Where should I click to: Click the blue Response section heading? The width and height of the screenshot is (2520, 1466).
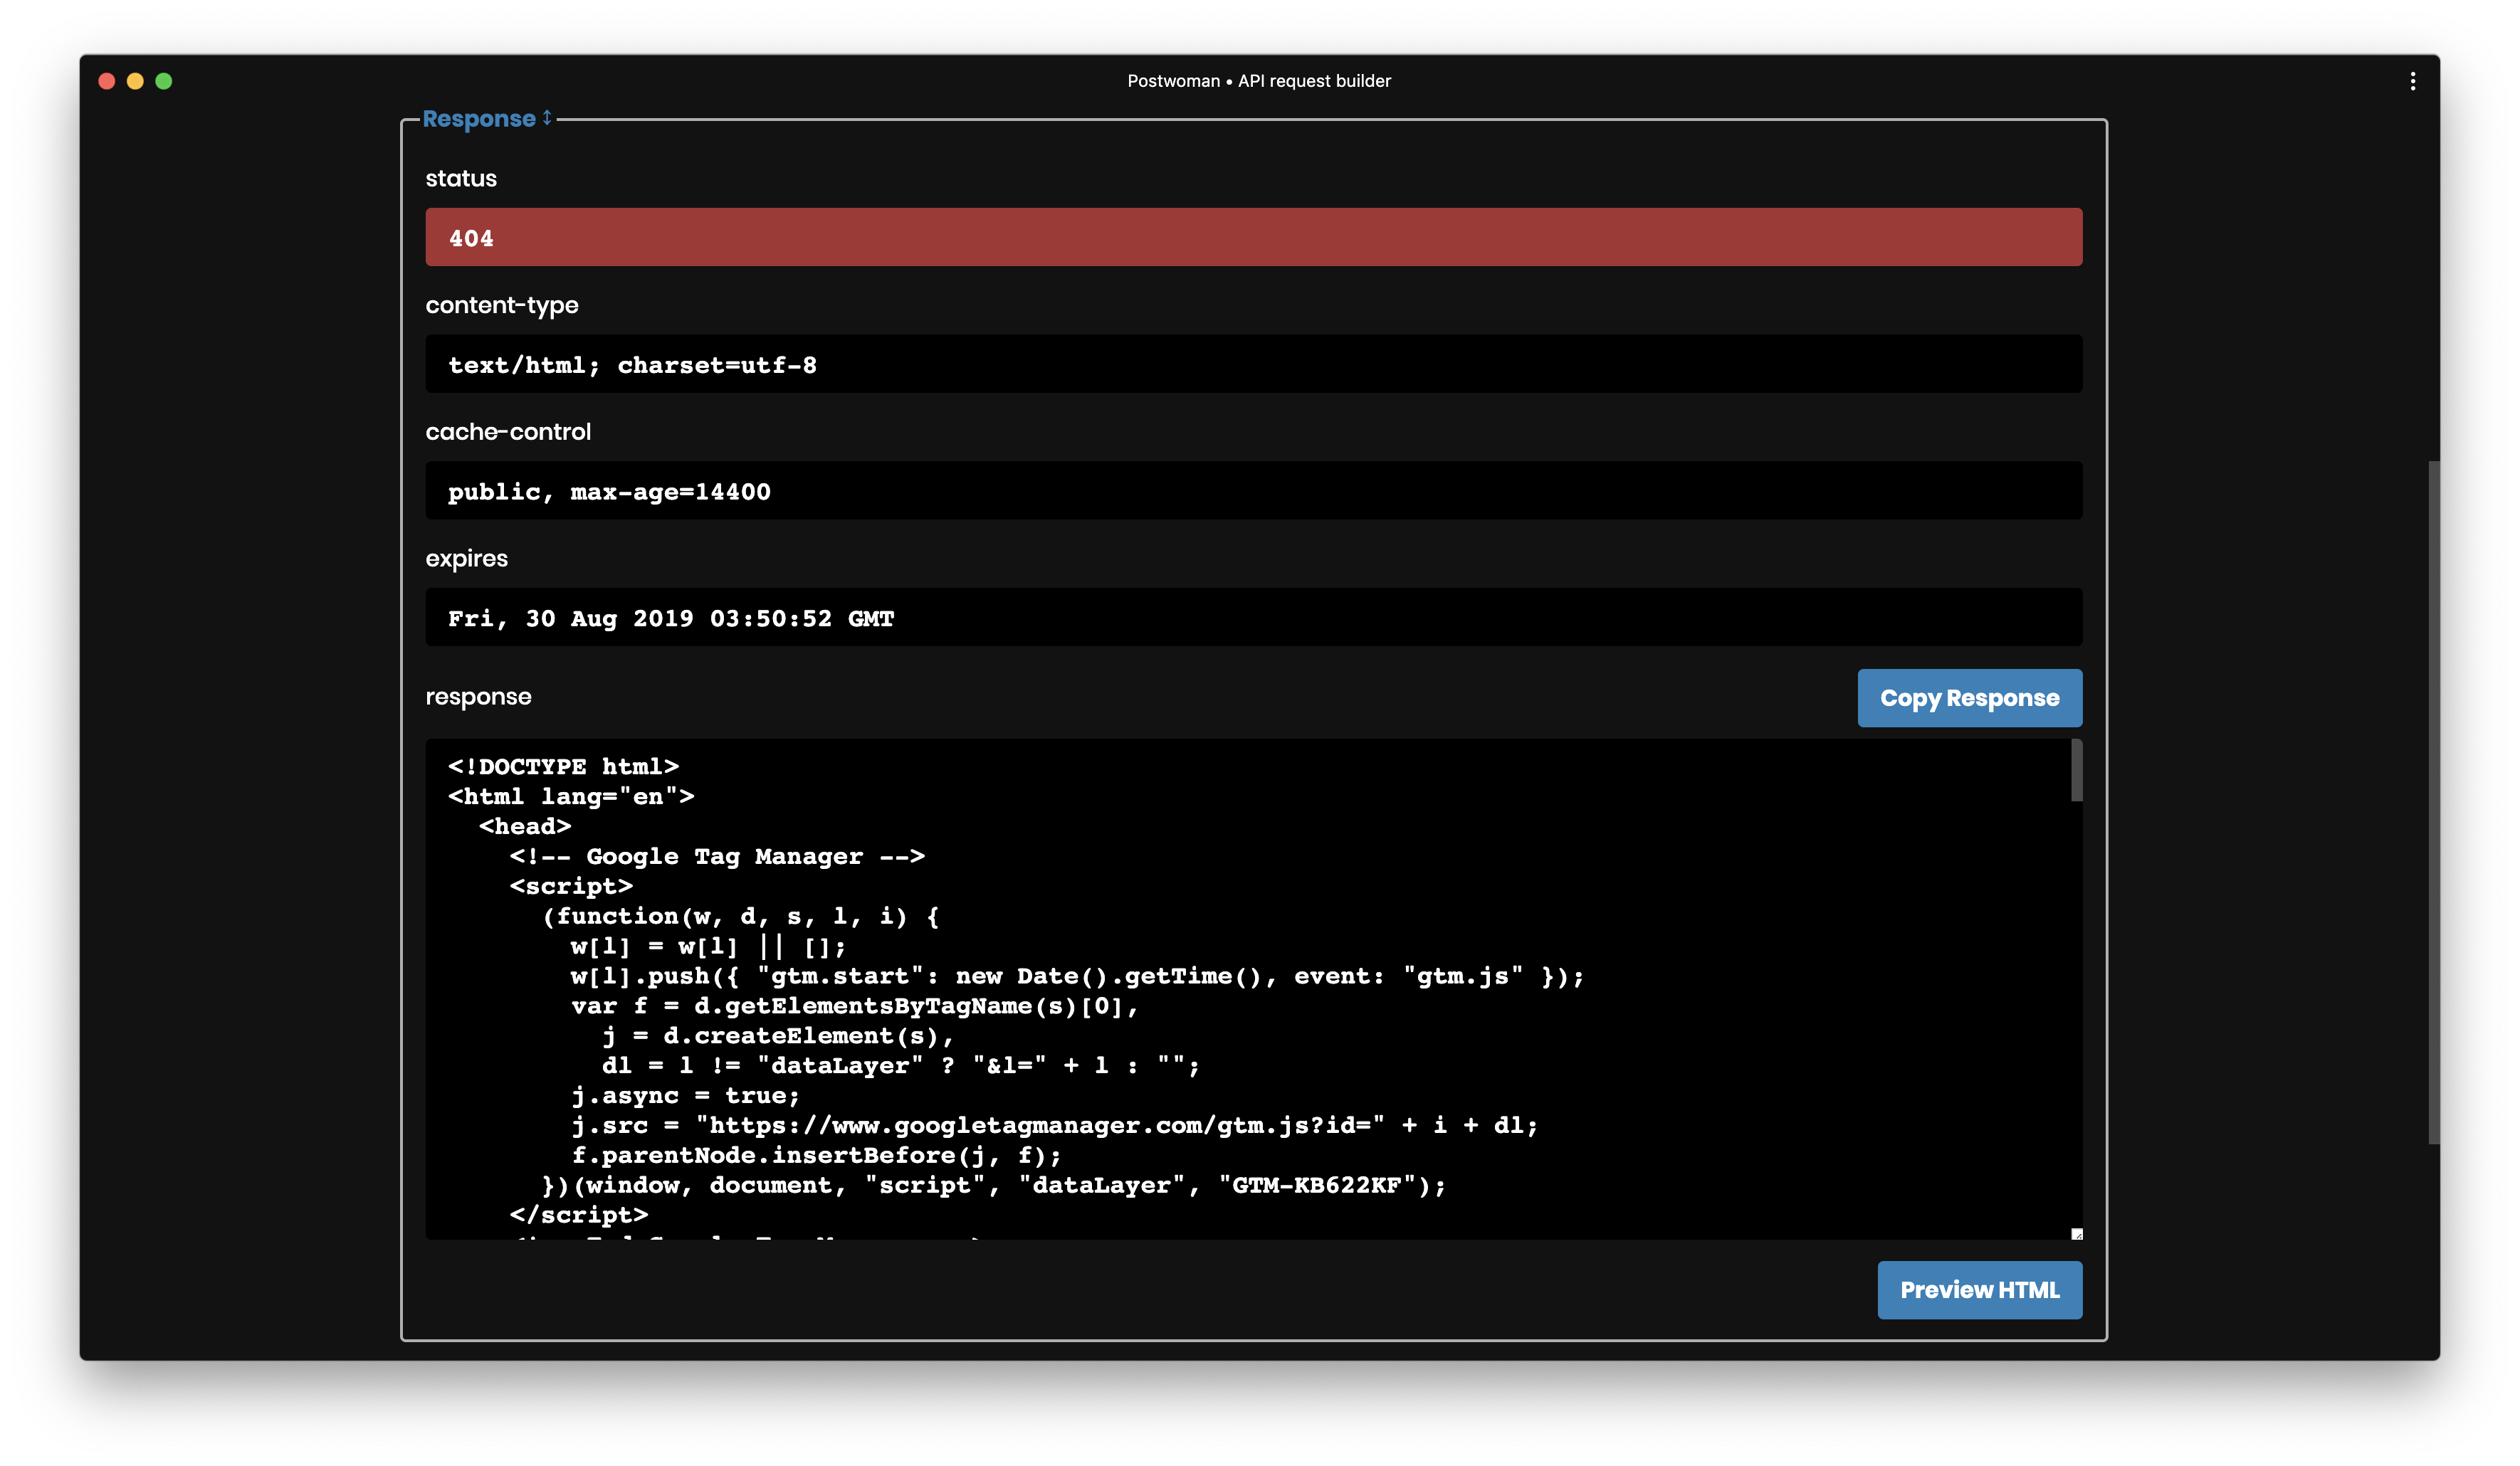coord(479,119)
